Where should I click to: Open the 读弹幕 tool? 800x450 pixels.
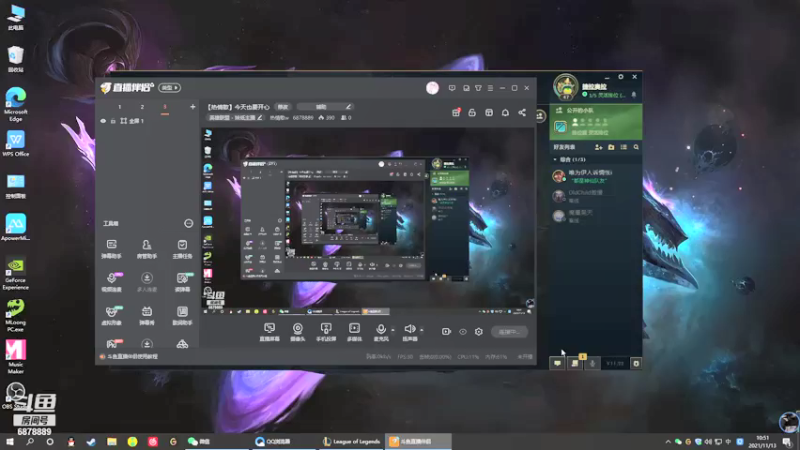point(182,282)
